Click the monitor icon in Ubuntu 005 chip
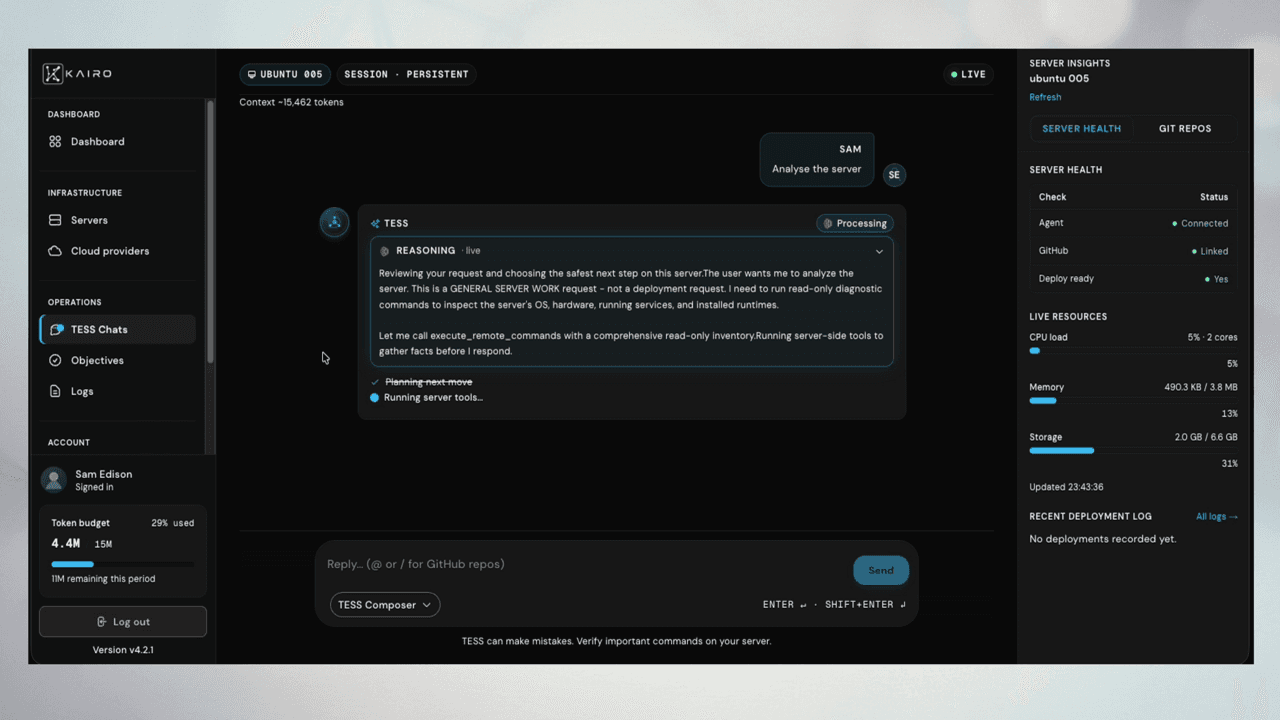 [x=252, y=75]
